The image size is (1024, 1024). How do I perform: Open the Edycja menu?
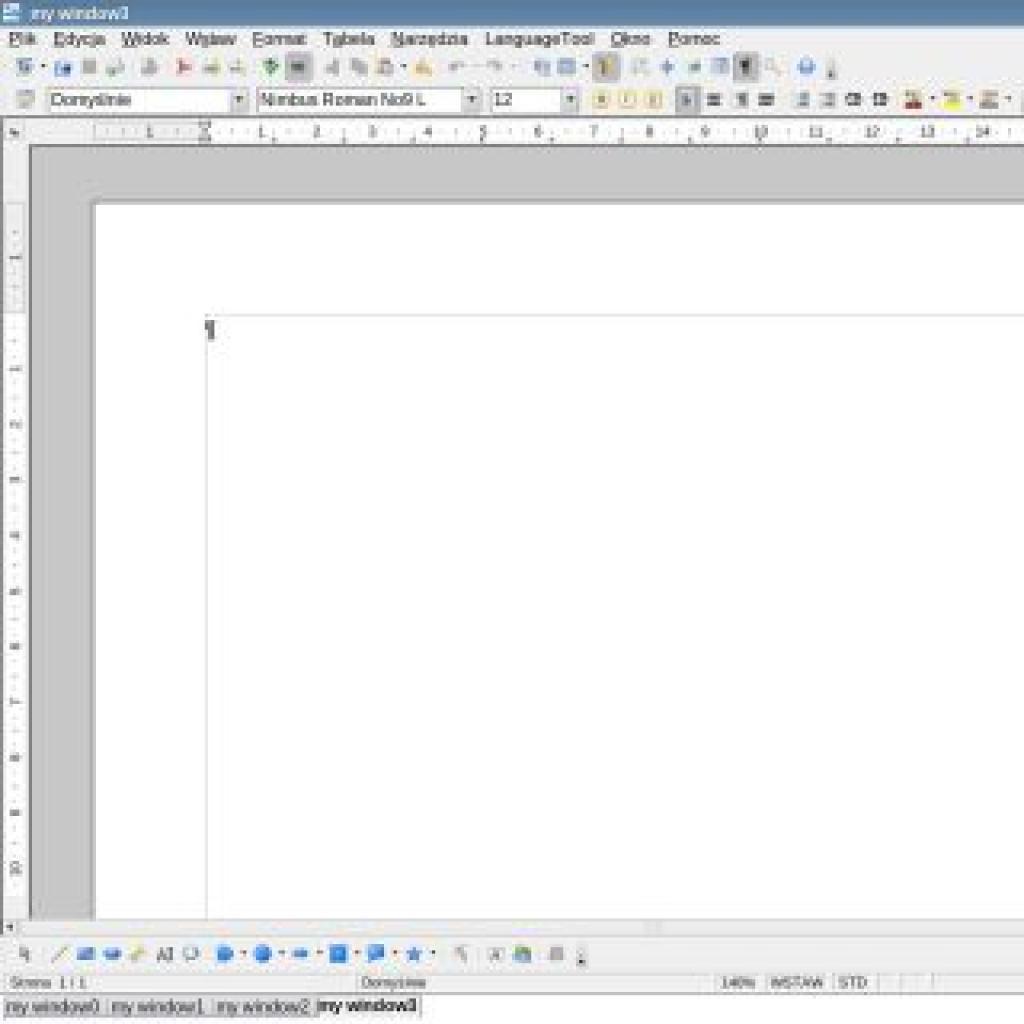click(79, 39)
